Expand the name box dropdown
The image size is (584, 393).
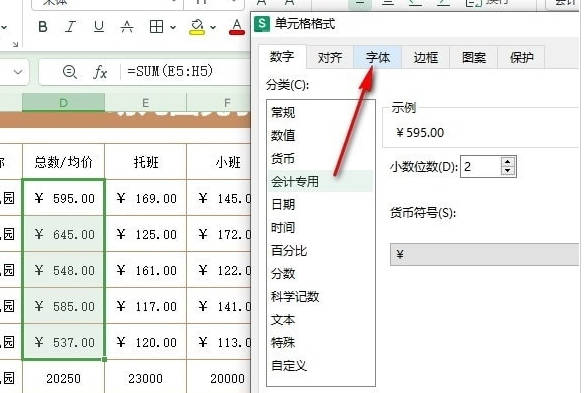coord(18,72)
